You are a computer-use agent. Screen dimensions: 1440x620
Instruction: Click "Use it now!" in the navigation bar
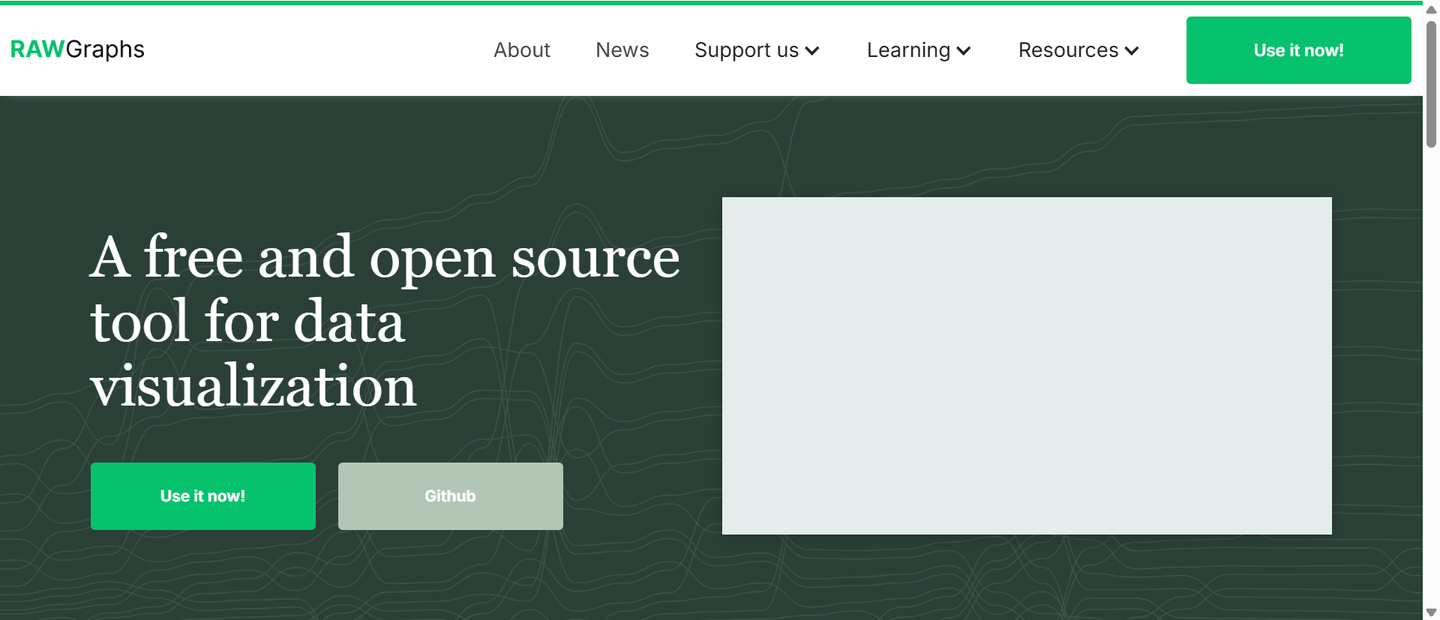[1298, 50]
